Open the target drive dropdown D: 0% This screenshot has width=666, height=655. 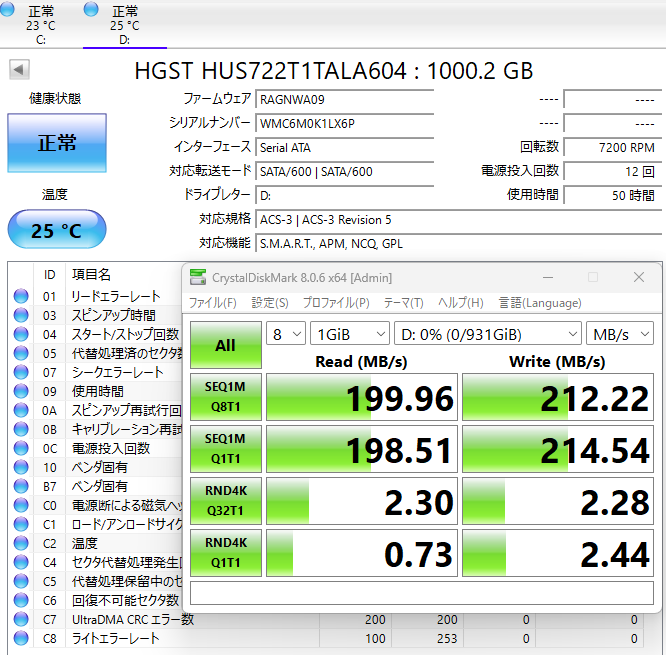pyautogui.click(x=488, y=334)
